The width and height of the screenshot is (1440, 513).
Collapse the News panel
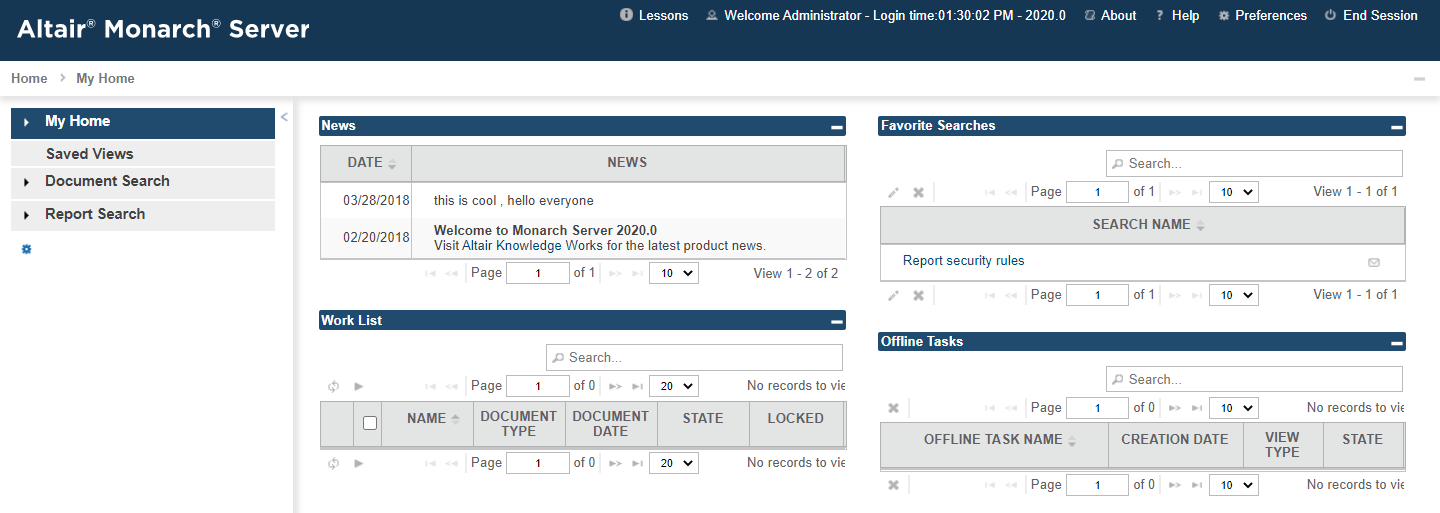[x=836, y=127]
